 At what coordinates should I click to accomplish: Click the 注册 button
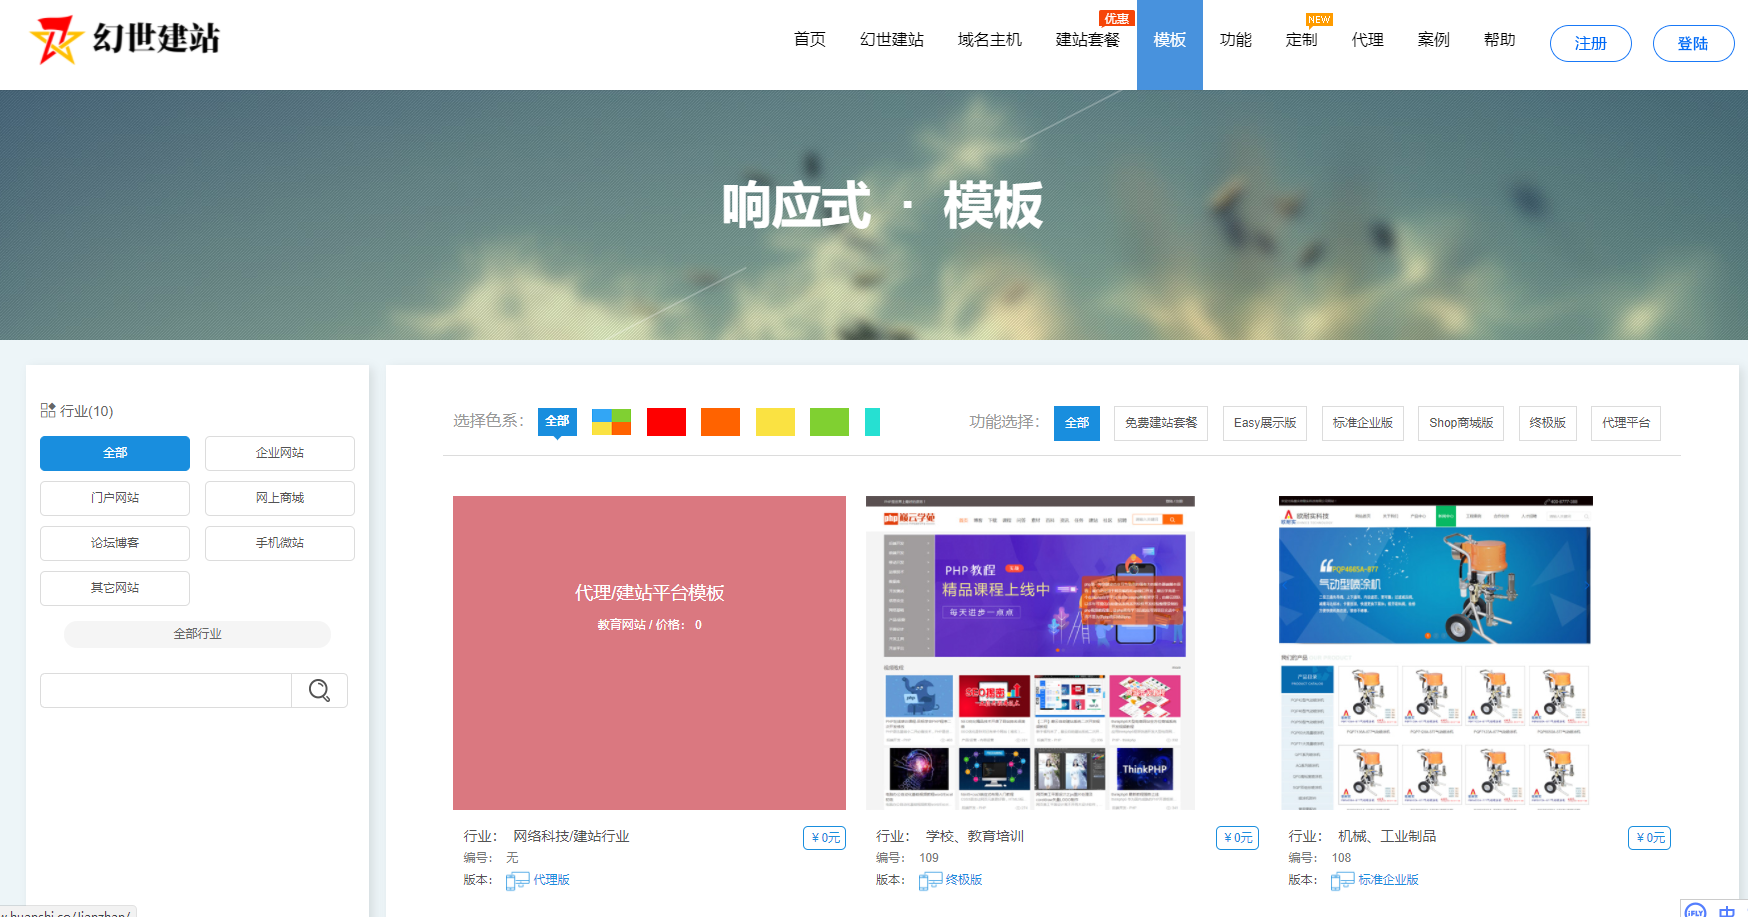pos(1590,43)
